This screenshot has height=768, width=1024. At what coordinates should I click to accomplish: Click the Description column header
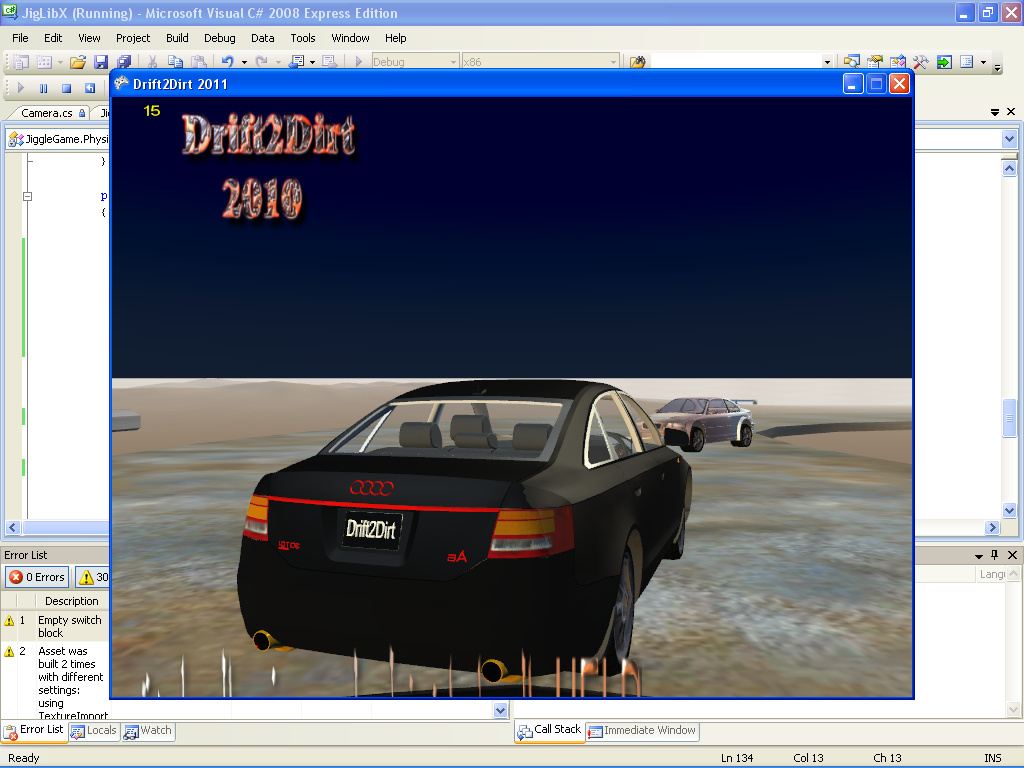click(71, 601)
